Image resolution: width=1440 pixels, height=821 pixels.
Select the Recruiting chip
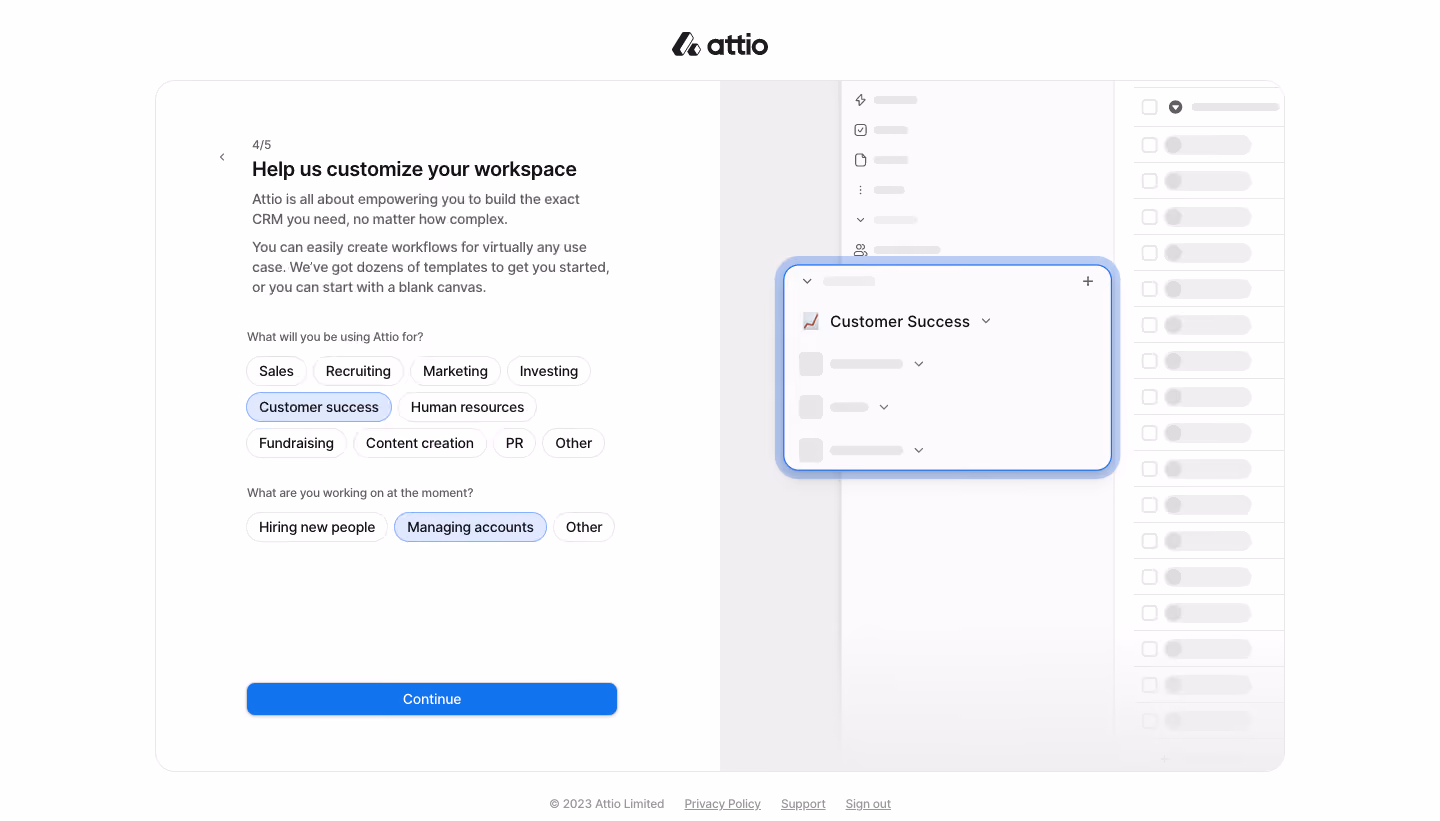358,371
